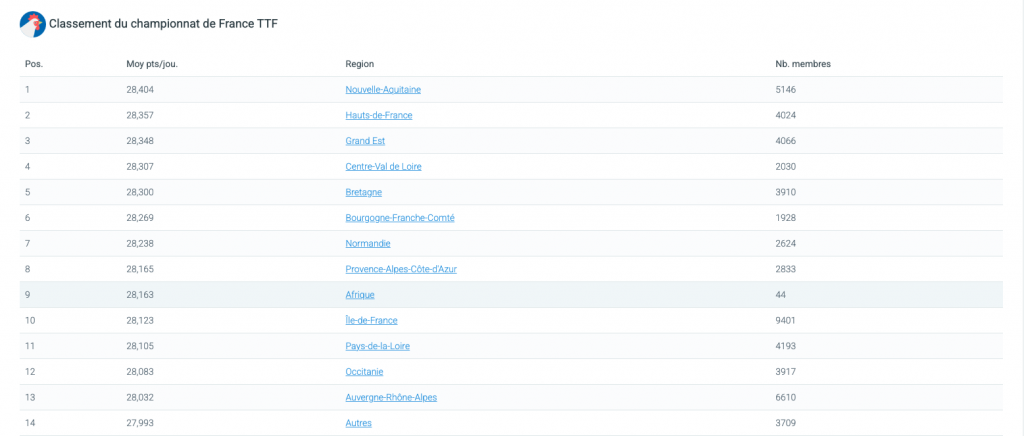Click the rooster logo icon in the header
Viewport: 1024px width, 436px height.
coord(32,24)
